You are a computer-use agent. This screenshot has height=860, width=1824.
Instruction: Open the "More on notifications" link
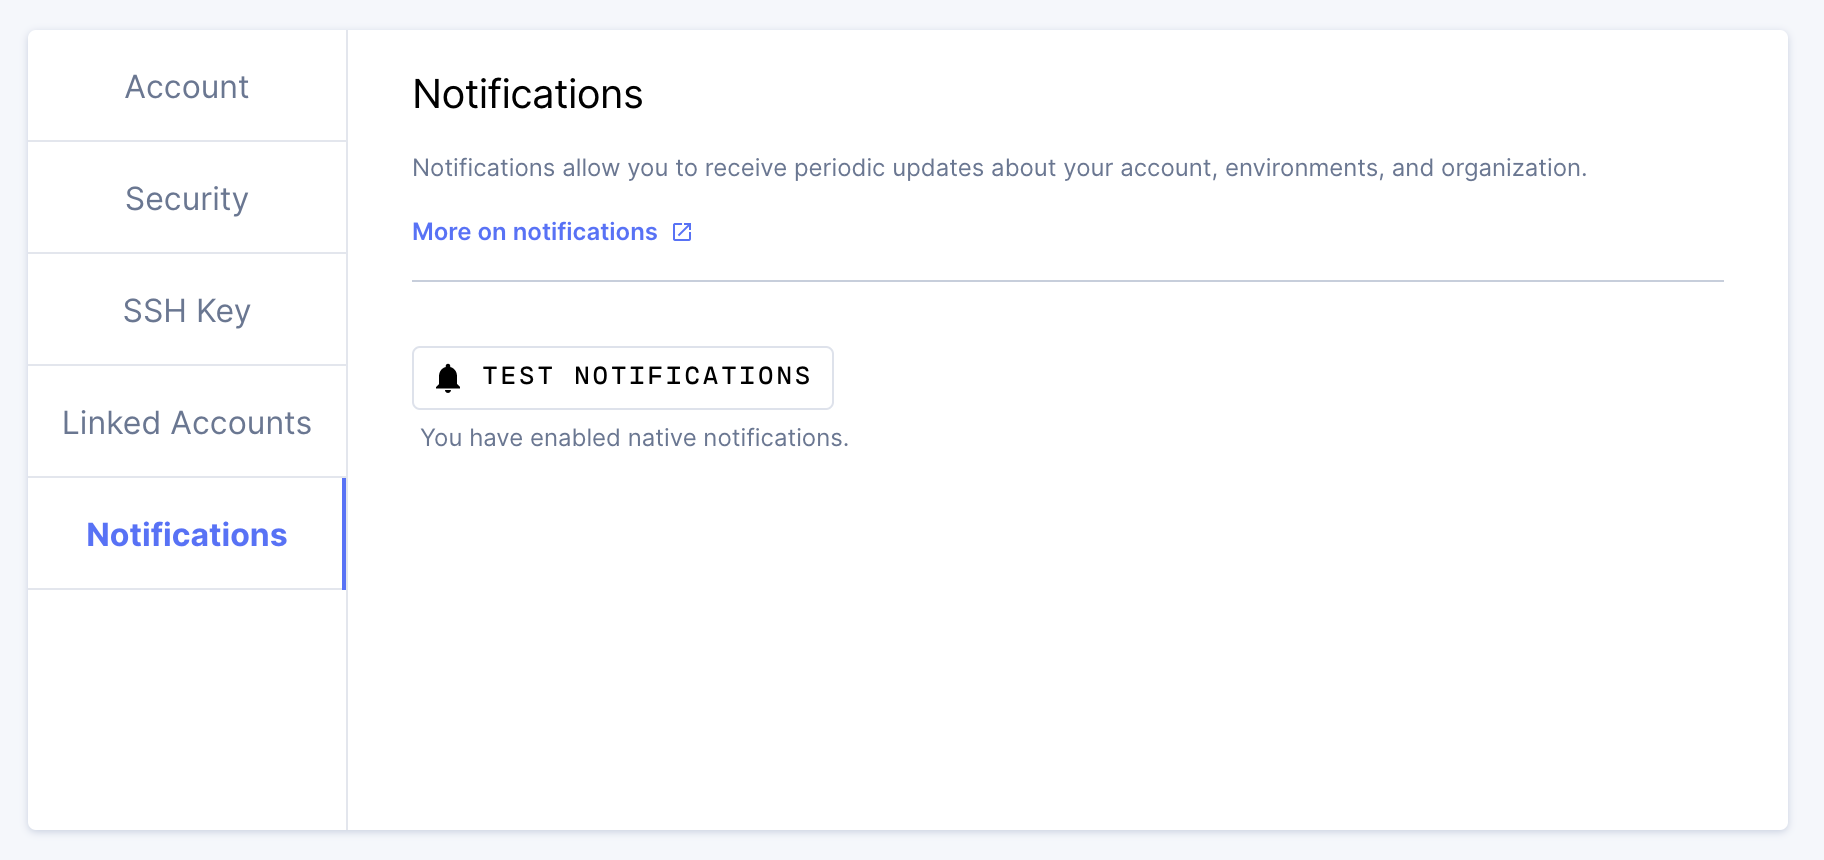(535, 232)
